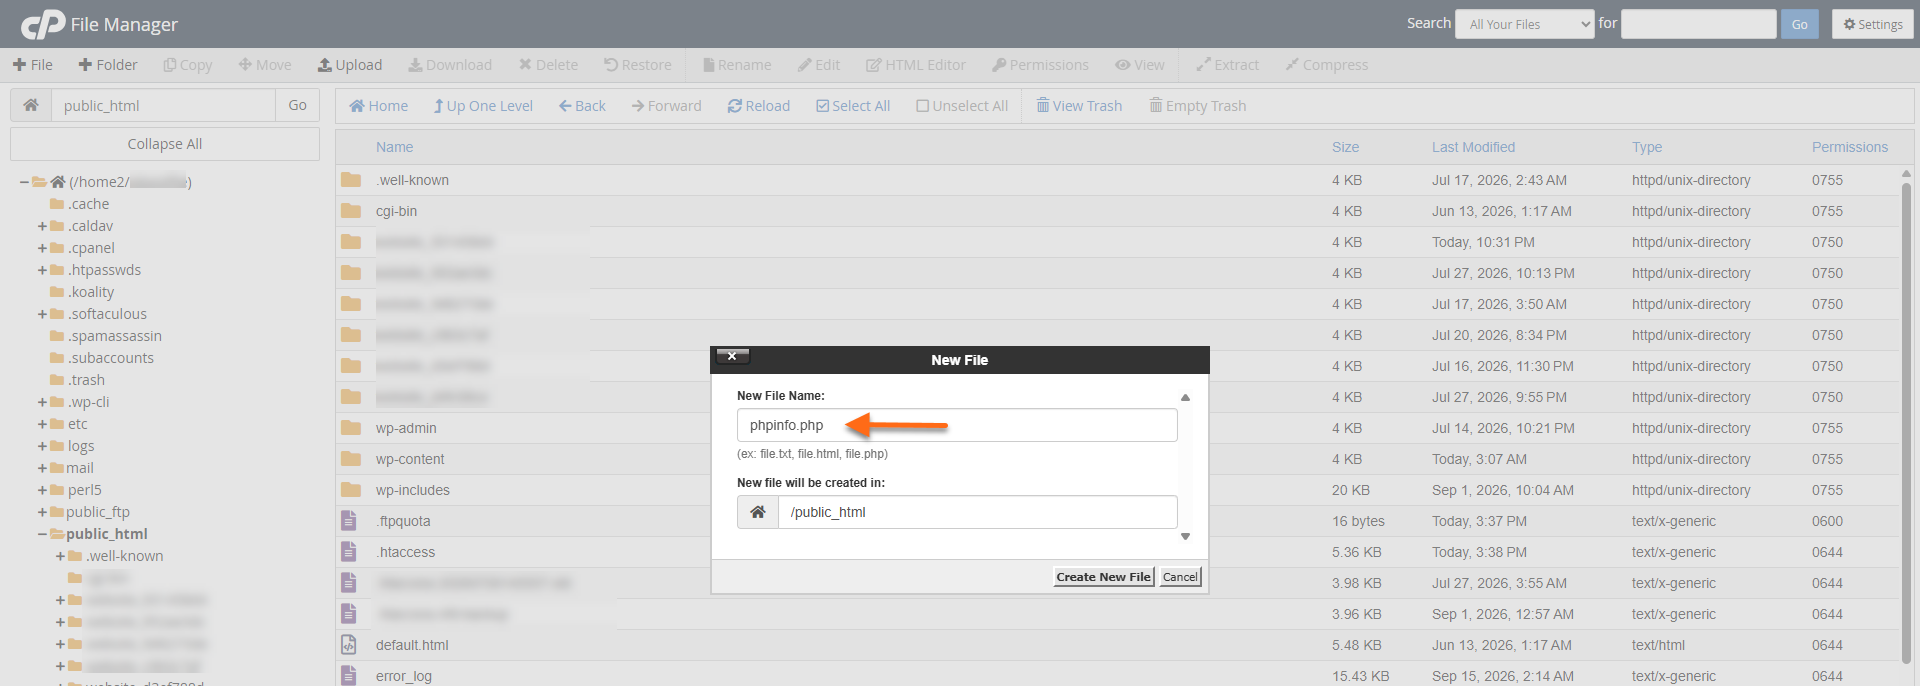Image resolution: width=1920 pixels, height=686 pixels.
Task: Focus the search text field
Action: pos(1699,24)
